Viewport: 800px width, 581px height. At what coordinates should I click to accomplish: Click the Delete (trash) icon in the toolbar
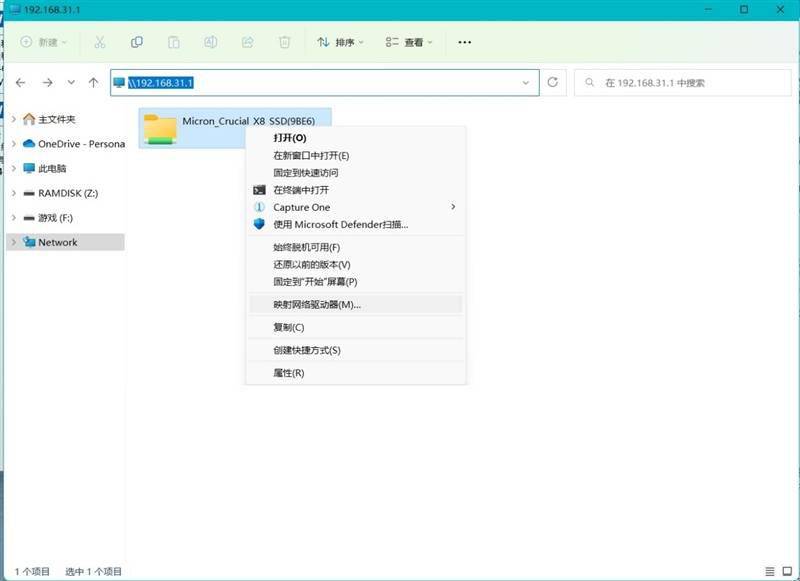pyautogui.click(x=284, y=42)
